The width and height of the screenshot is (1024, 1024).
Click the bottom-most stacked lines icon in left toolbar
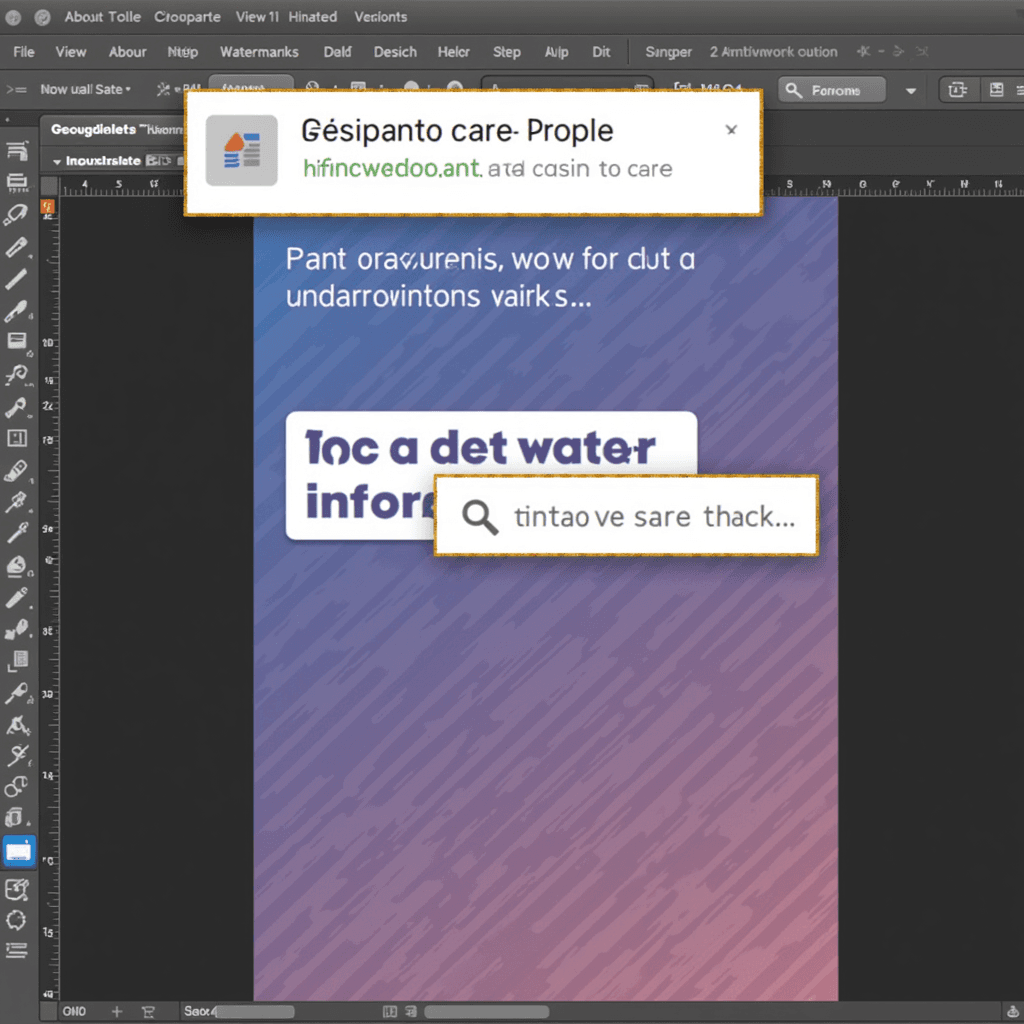tap(17, 949)
